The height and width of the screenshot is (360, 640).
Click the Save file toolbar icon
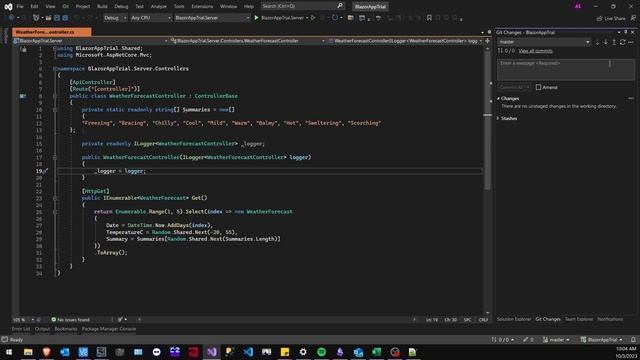tap(57, 18)
